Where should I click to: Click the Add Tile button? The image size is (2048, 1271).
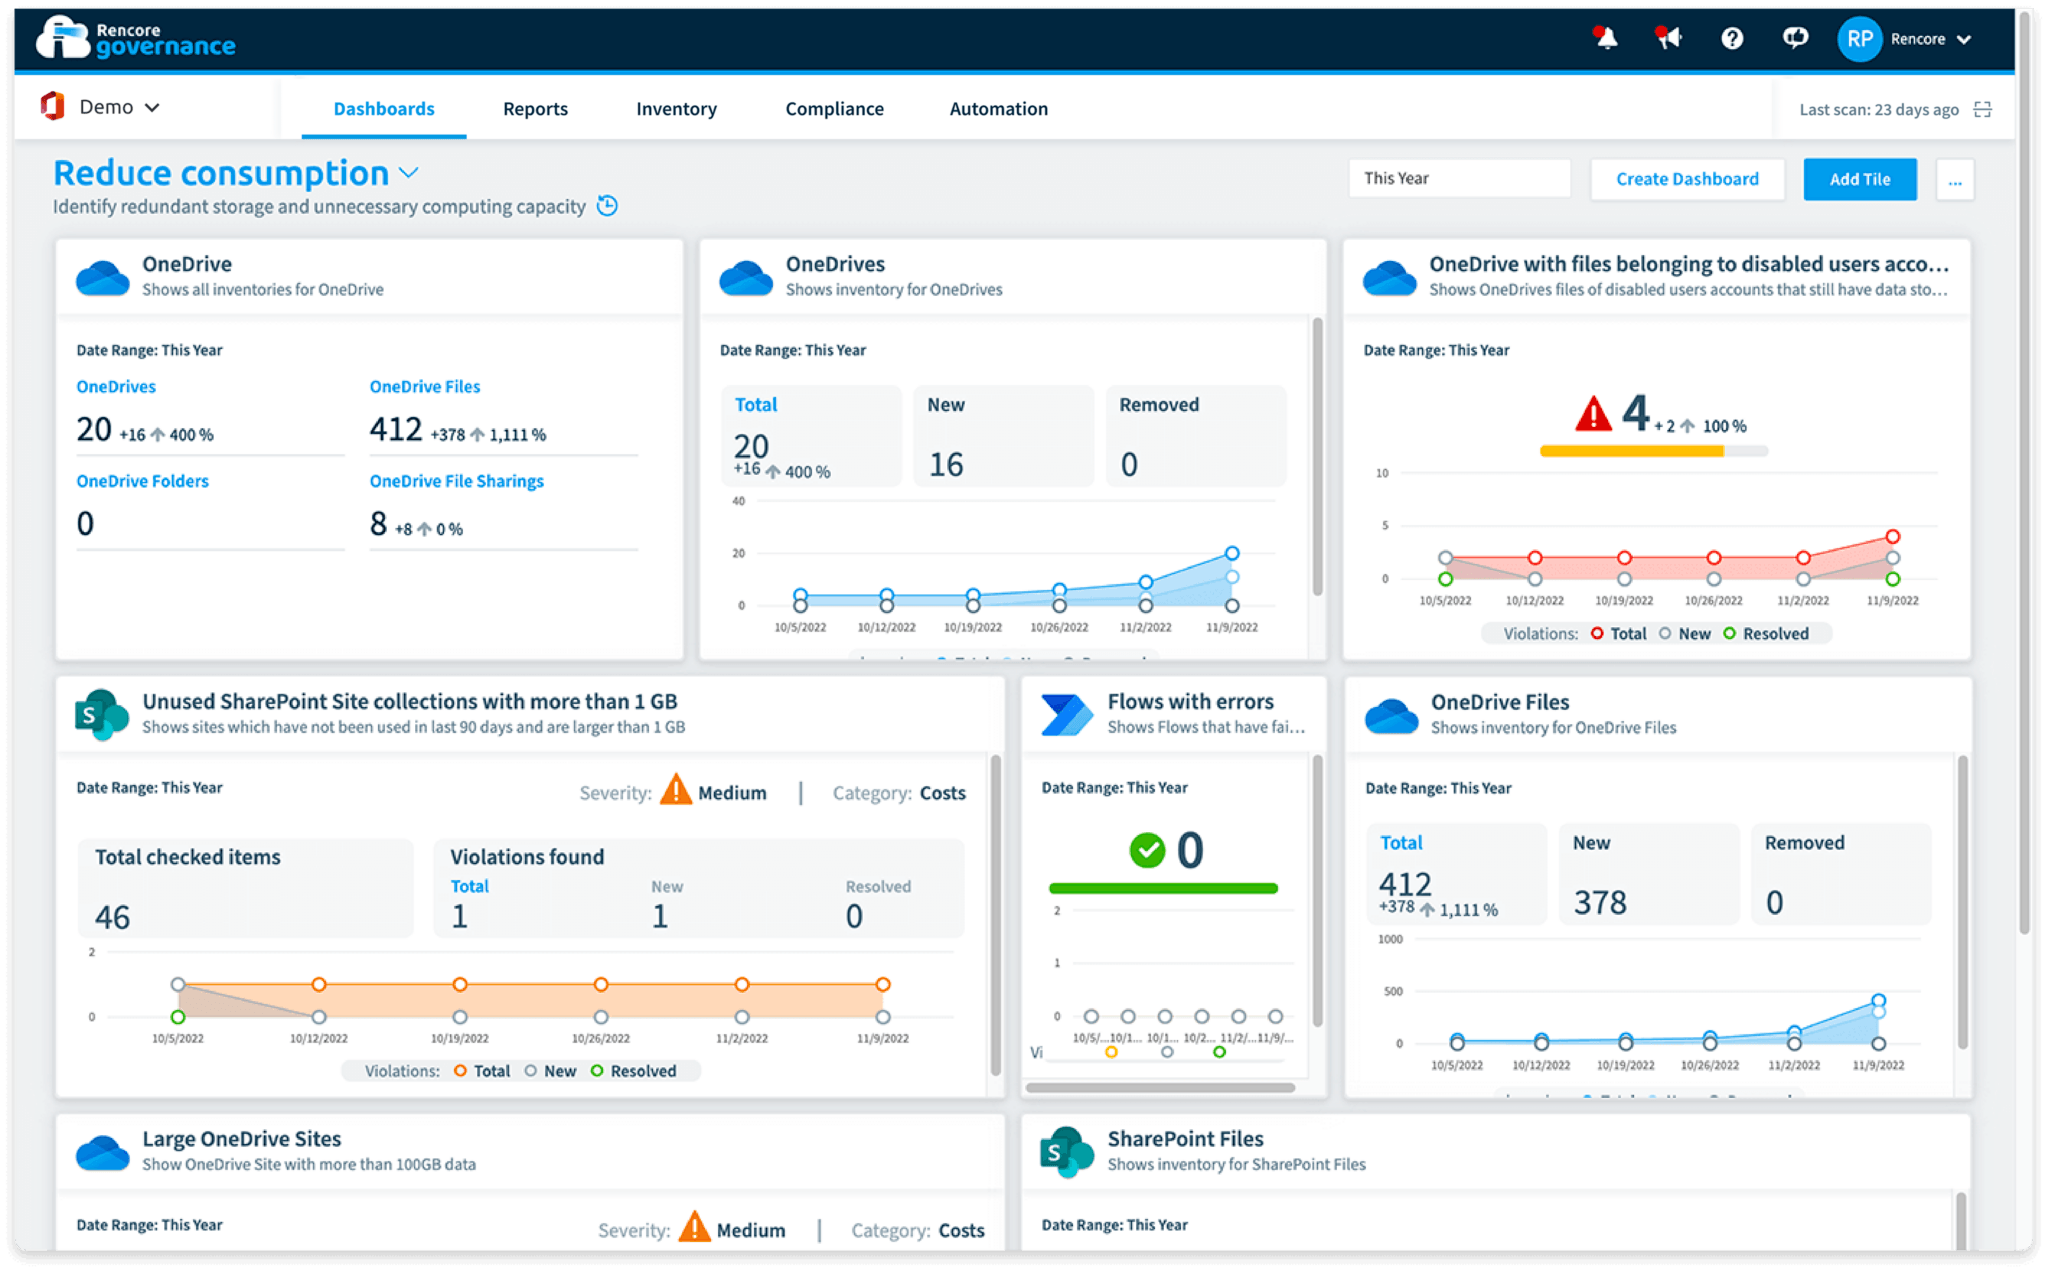(1859, 179)
